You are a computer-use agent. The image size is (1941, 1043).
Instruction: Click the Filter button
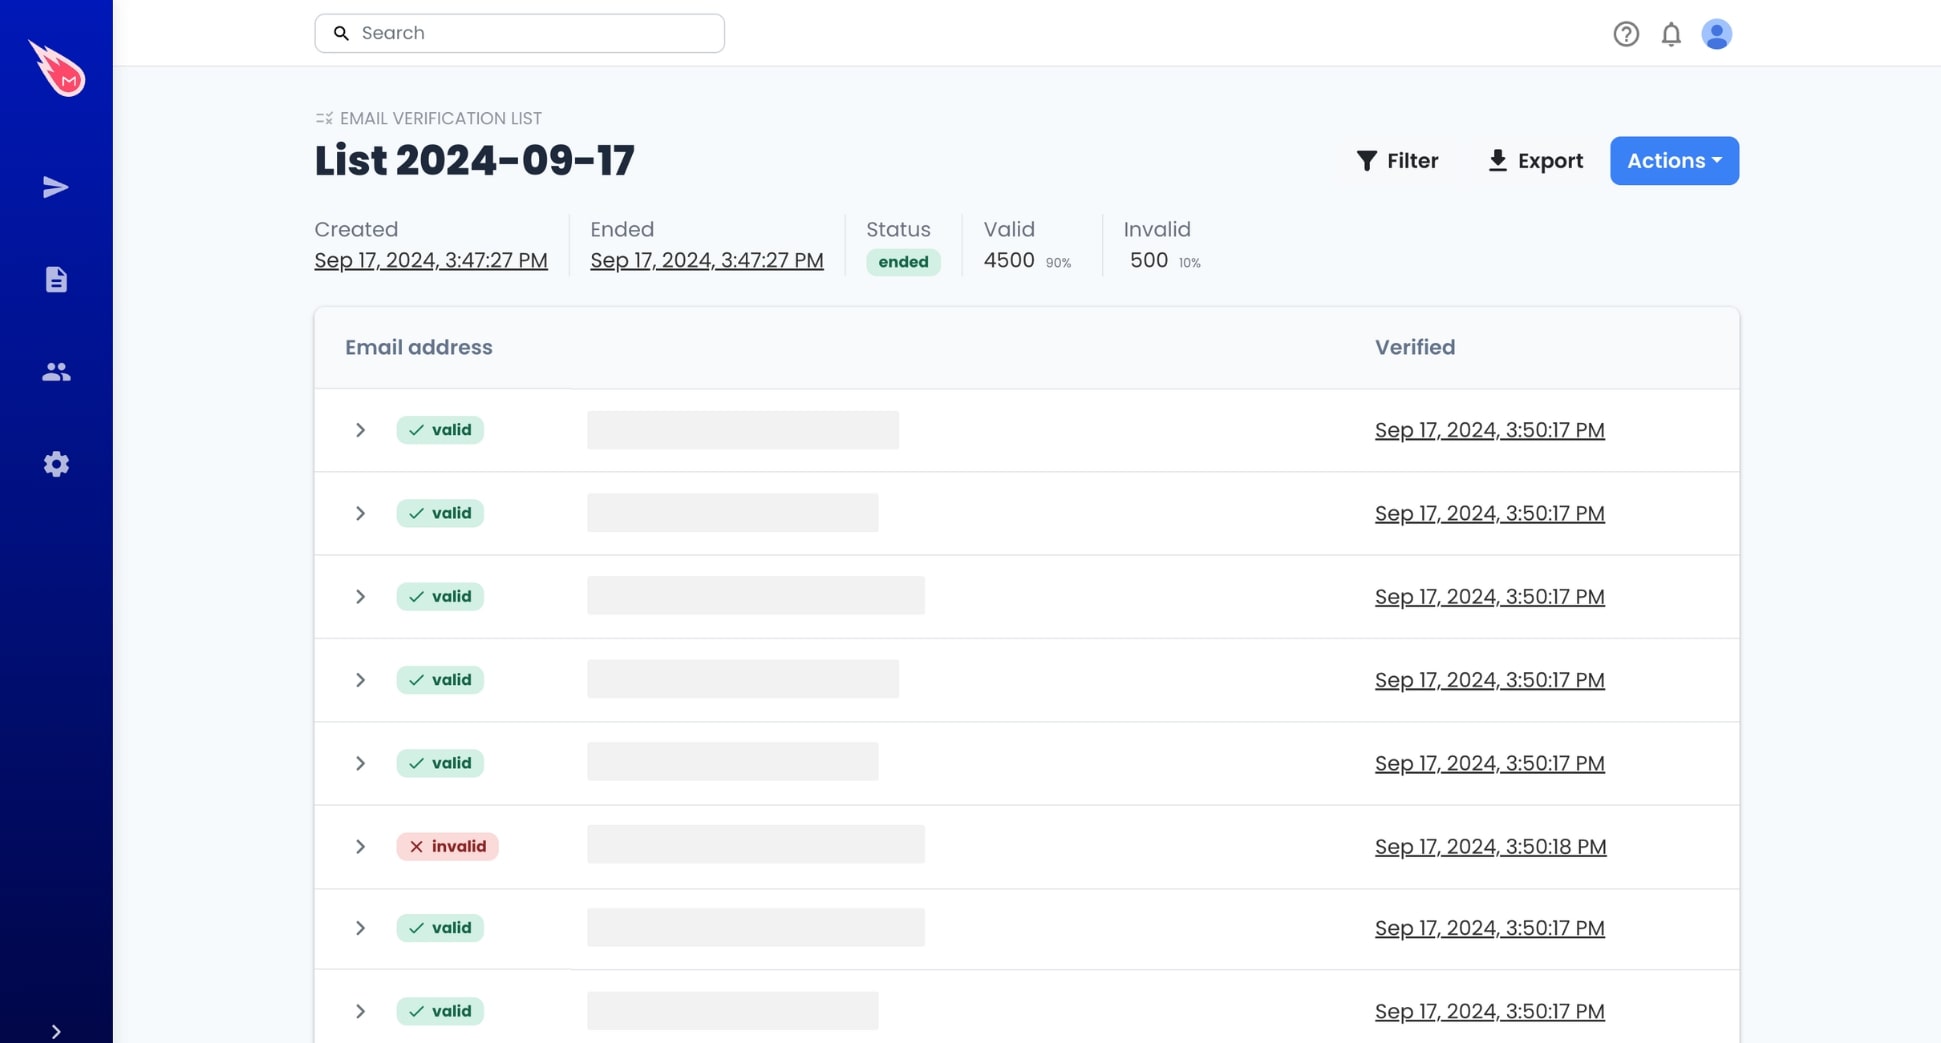[x=1397, y=161]
